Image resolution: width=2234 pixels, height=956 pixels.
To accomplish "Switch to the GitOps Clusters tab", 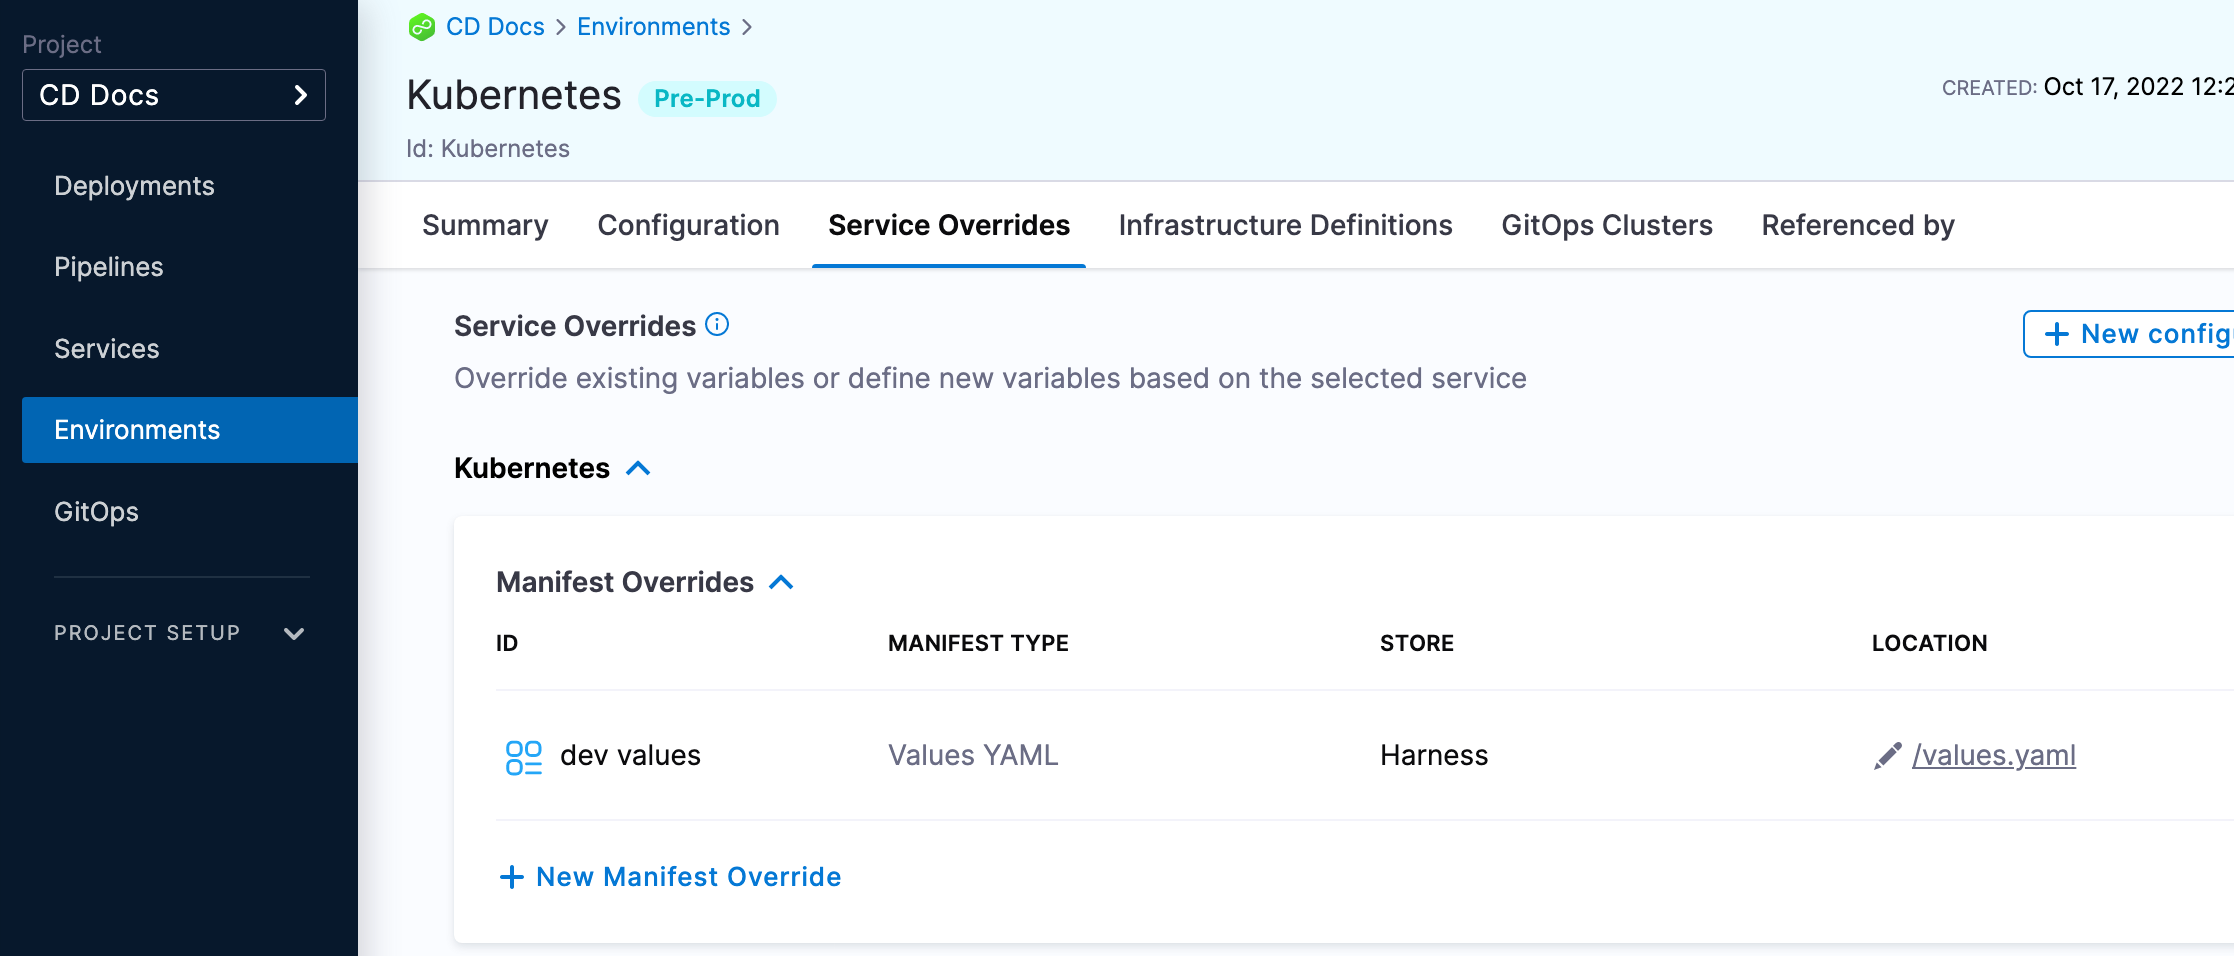I will tap(1606, 225).
